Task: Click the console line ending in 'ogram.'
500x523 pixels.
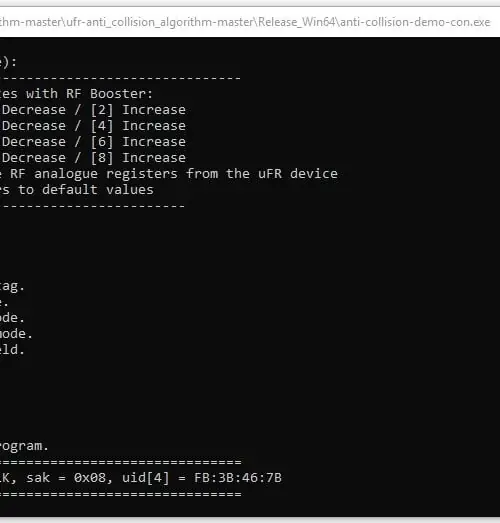Action: [24, 446]
